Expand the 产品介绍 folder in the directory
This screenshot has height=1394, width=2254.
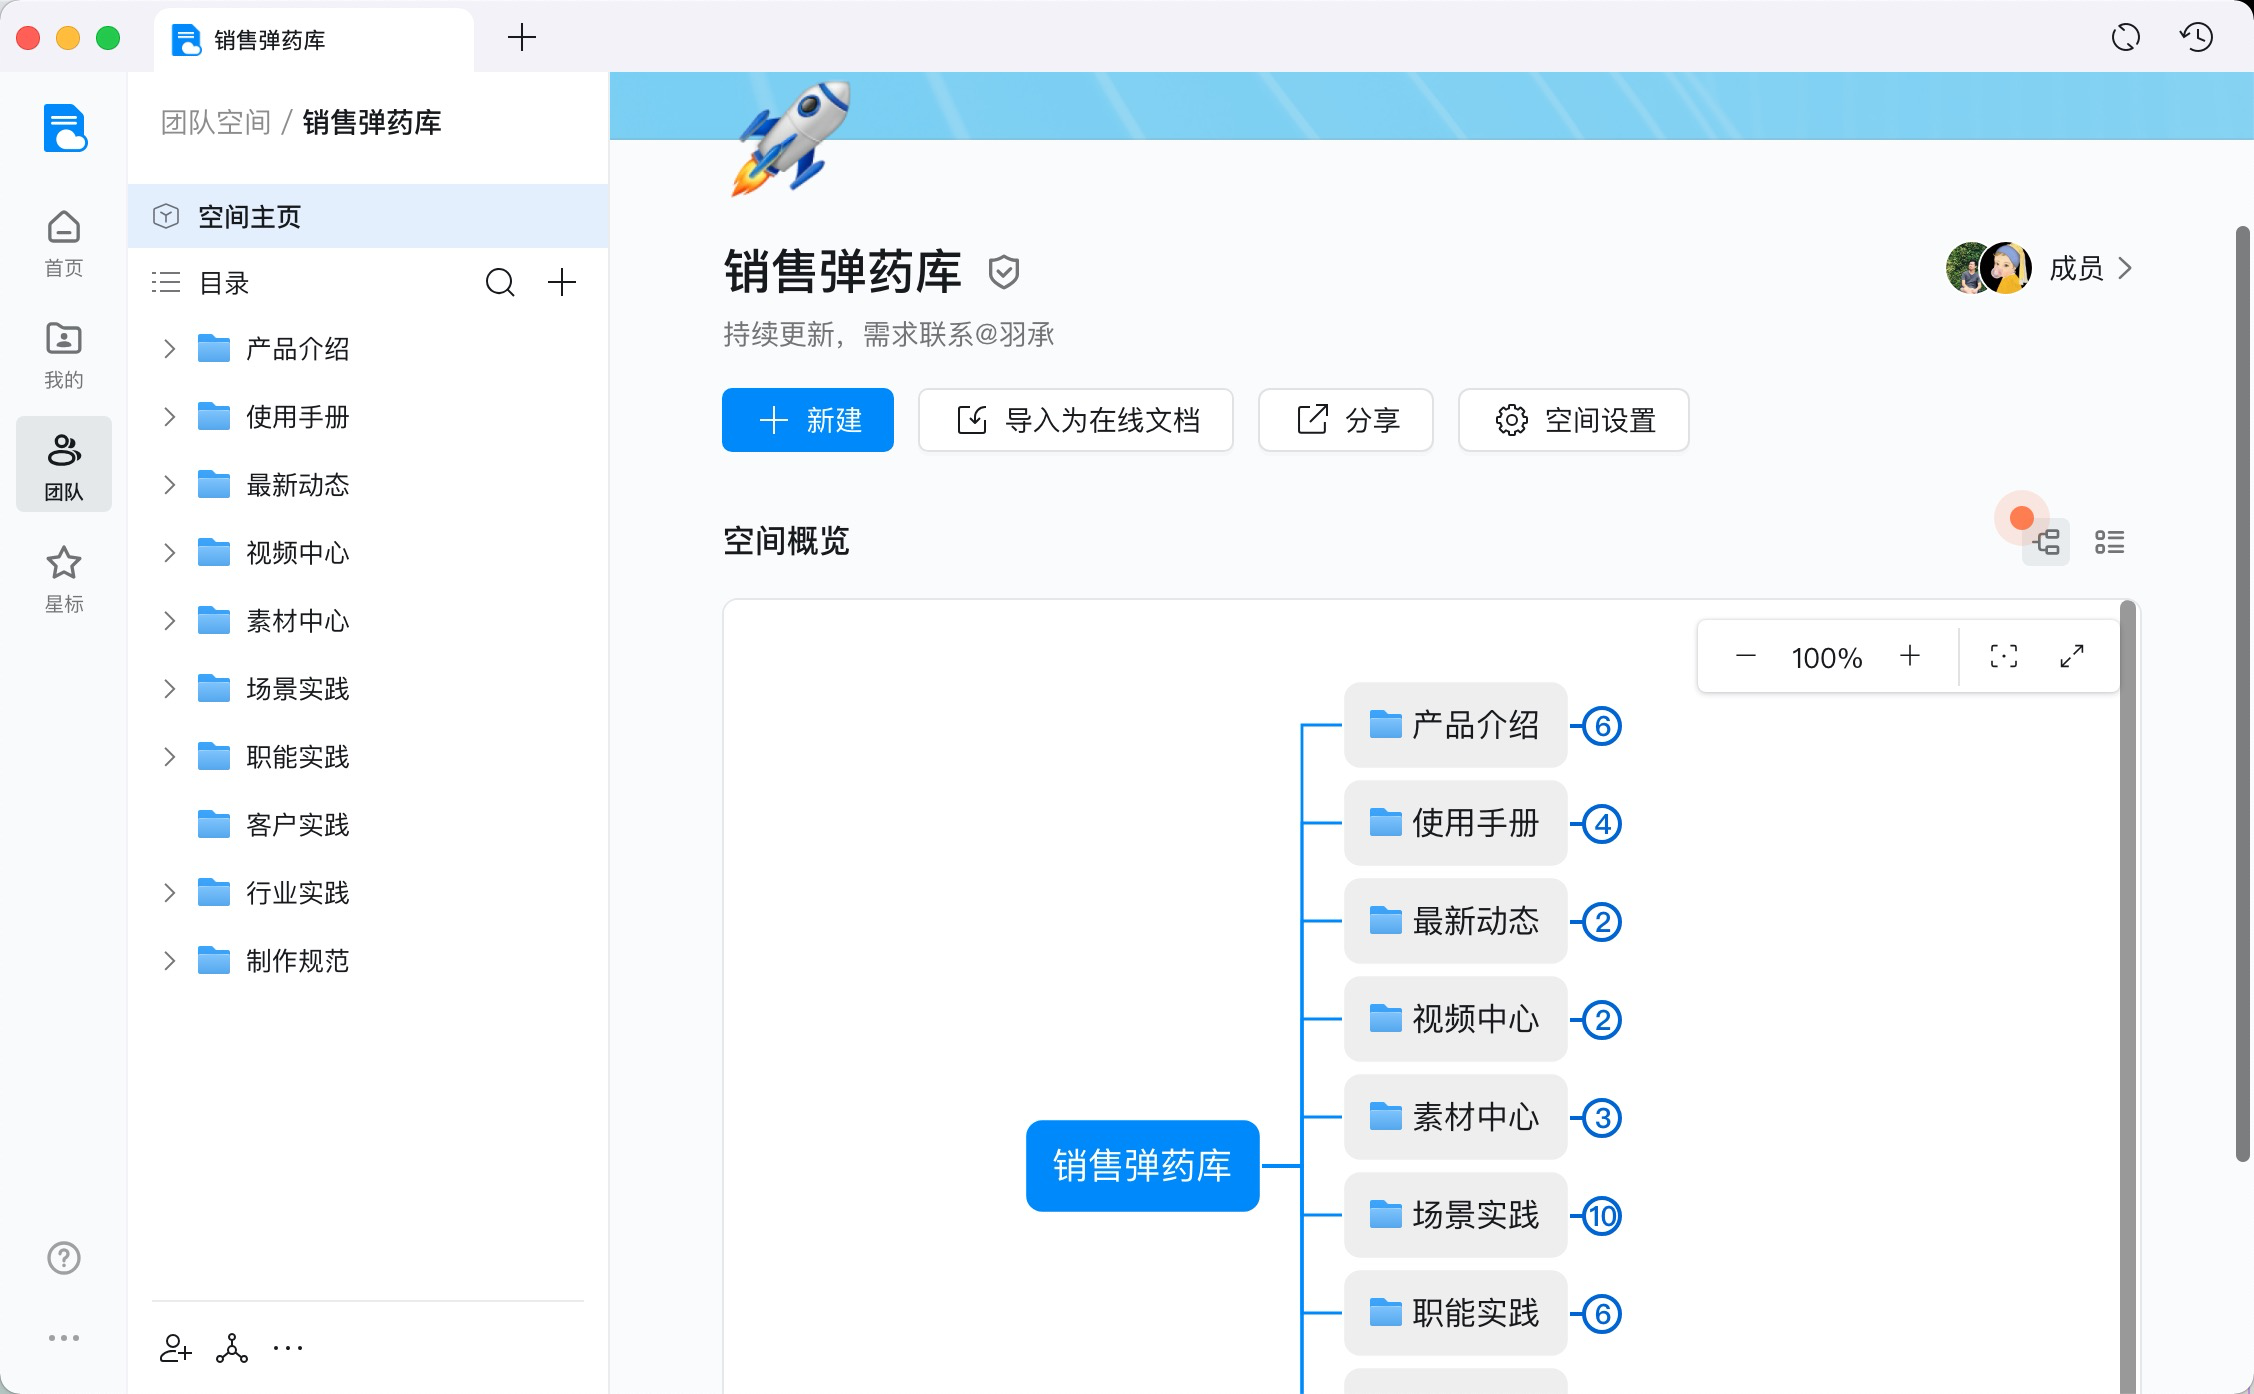(x=168, y=348)
